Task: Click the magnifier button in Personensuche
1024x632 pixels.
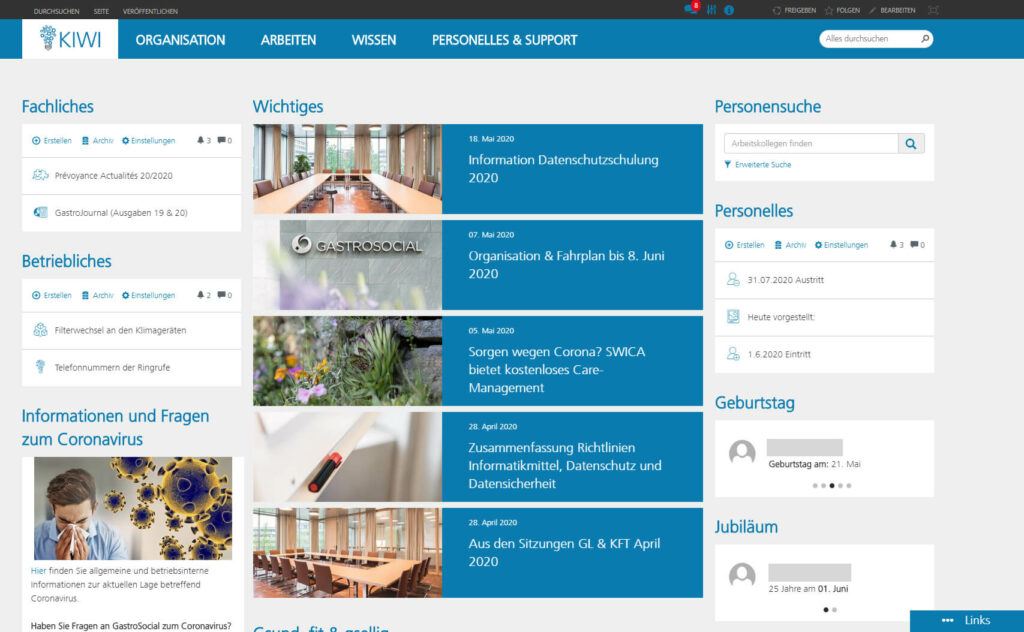Action: point(911,143)
